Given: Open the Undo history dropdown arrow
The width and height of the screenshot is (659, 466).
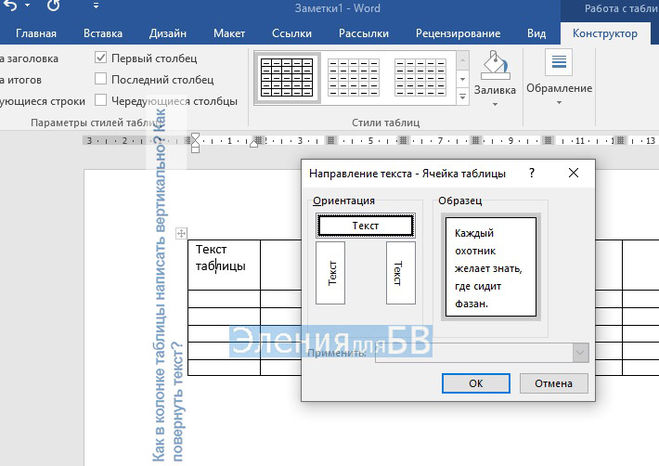Looking at the screenshot, I should (x=27, y=5).
